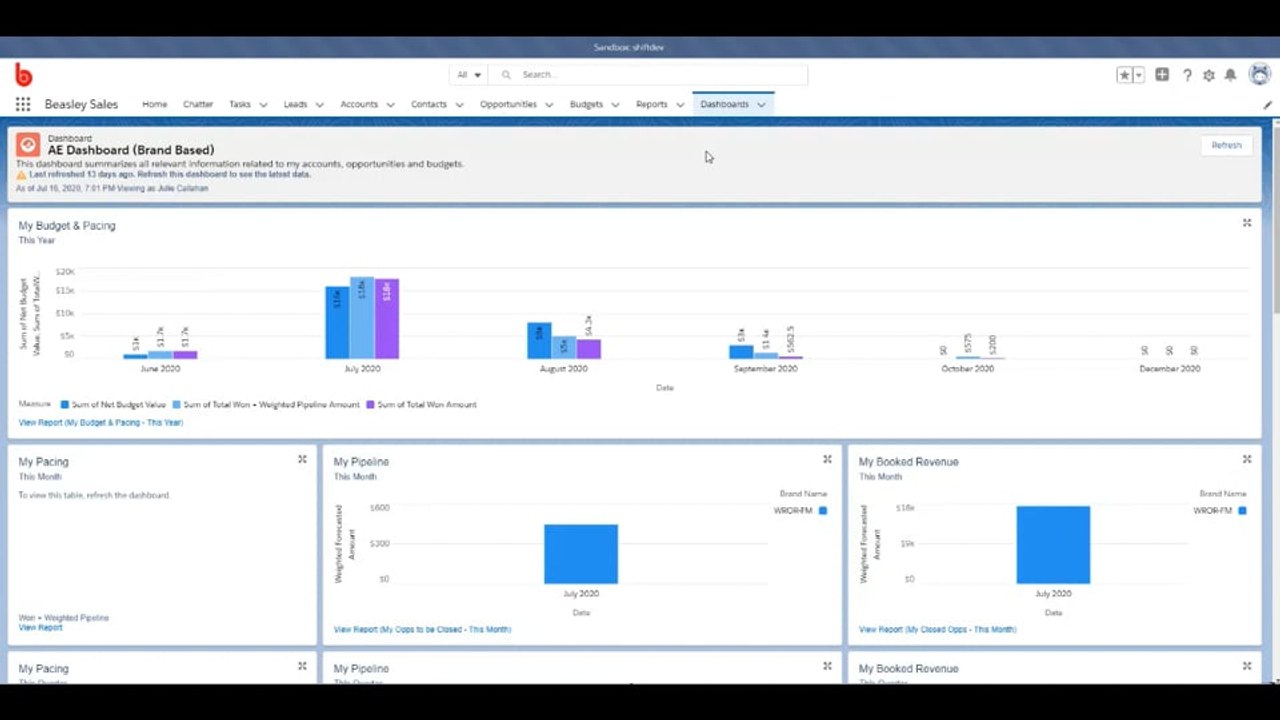Open the Tasks tab dropdown chevron
The height and width of the screenshot is (720, 1280).
pos(263,104)
